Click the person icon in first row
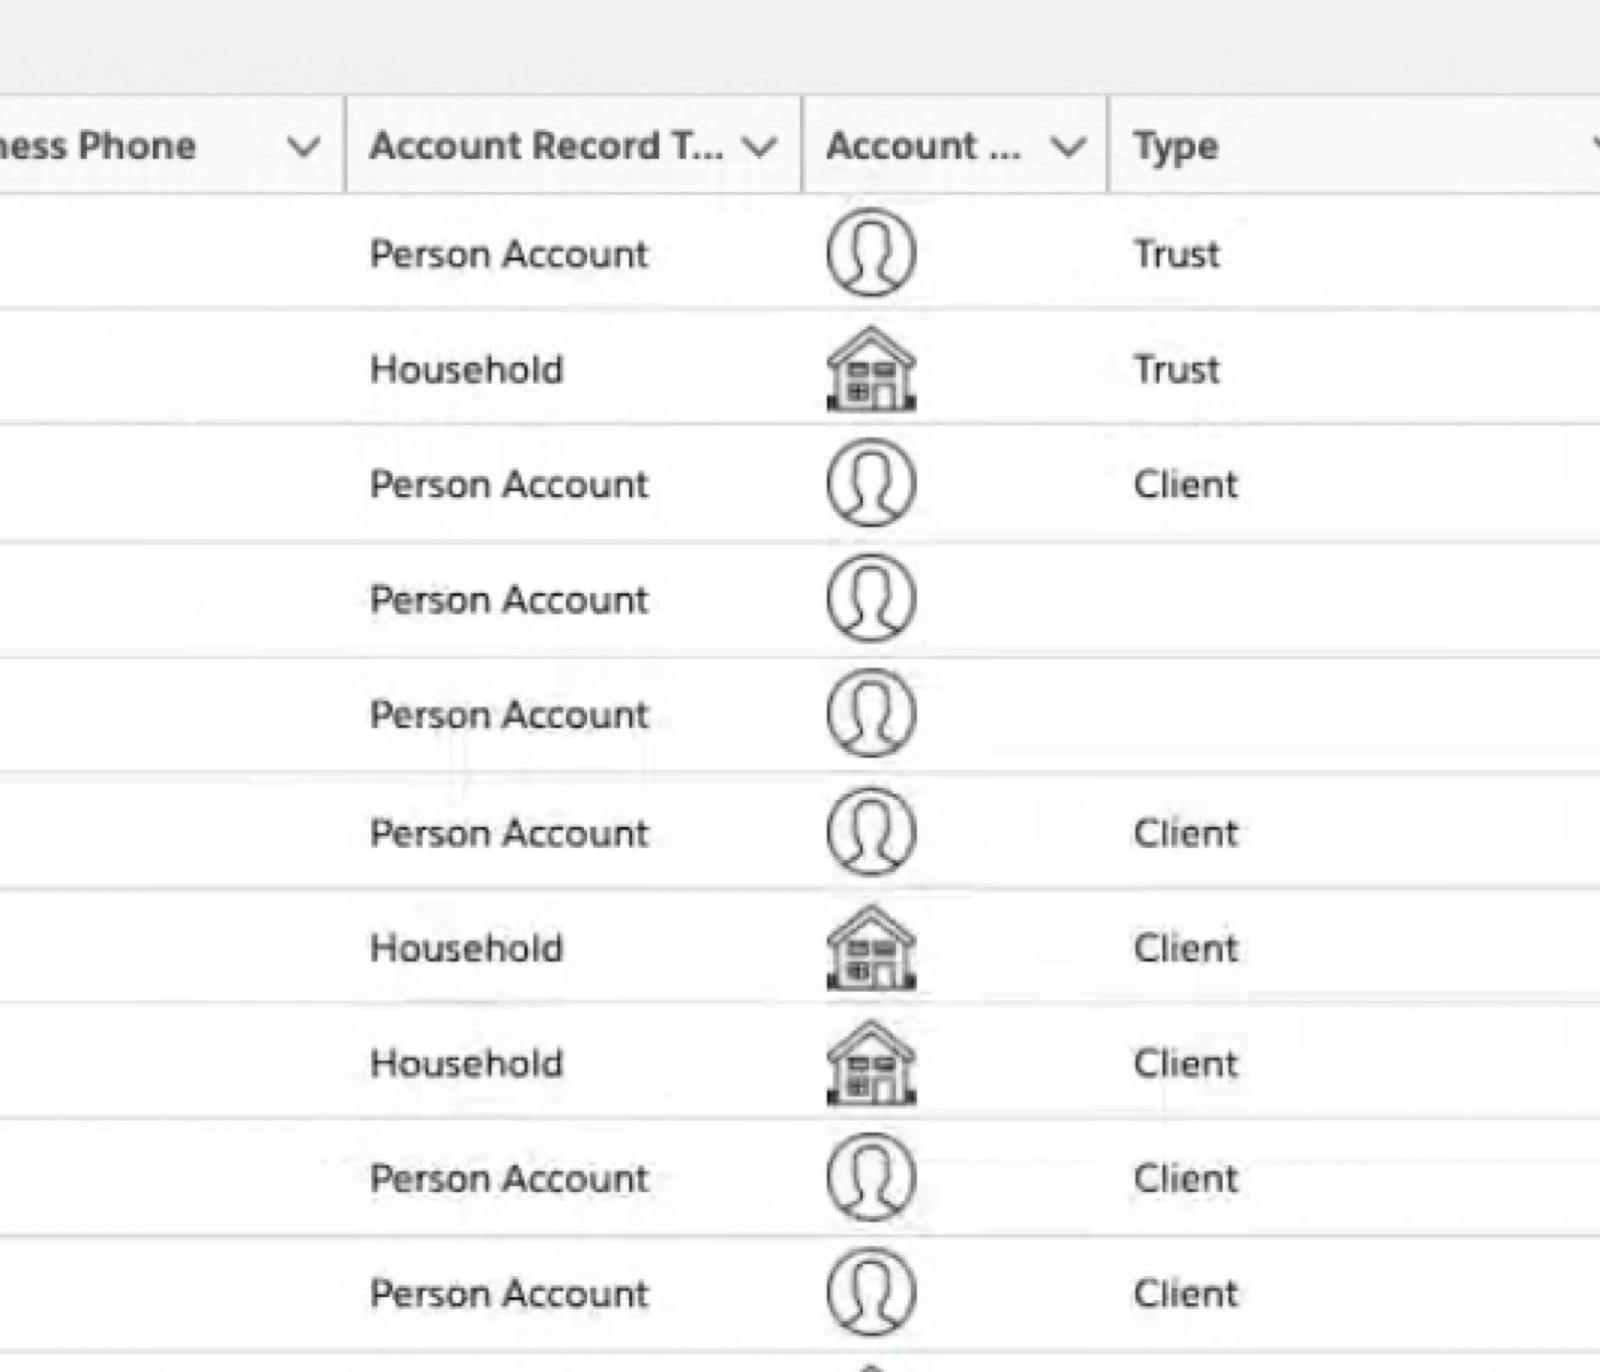This screenshot has width=1600, height=1372. [870, 252]
